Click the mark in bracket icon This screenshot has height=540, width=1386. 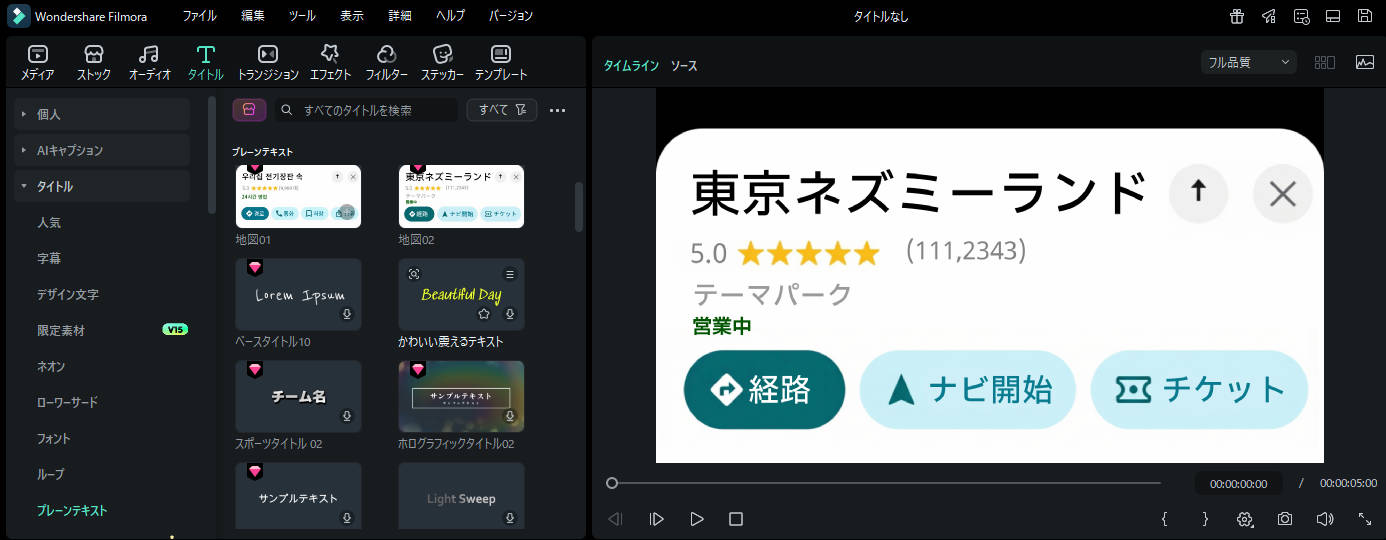pos(1165,519)
